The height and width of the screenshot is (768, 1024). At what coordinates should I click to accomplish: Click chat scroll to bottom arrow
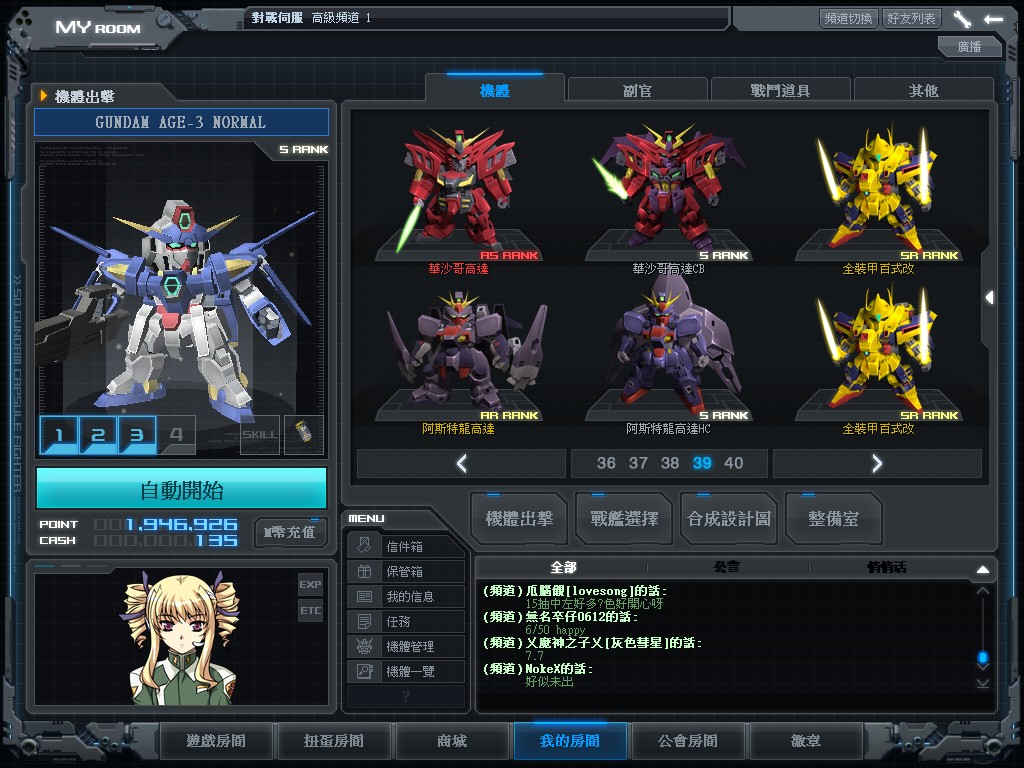(x=983, y=683)
